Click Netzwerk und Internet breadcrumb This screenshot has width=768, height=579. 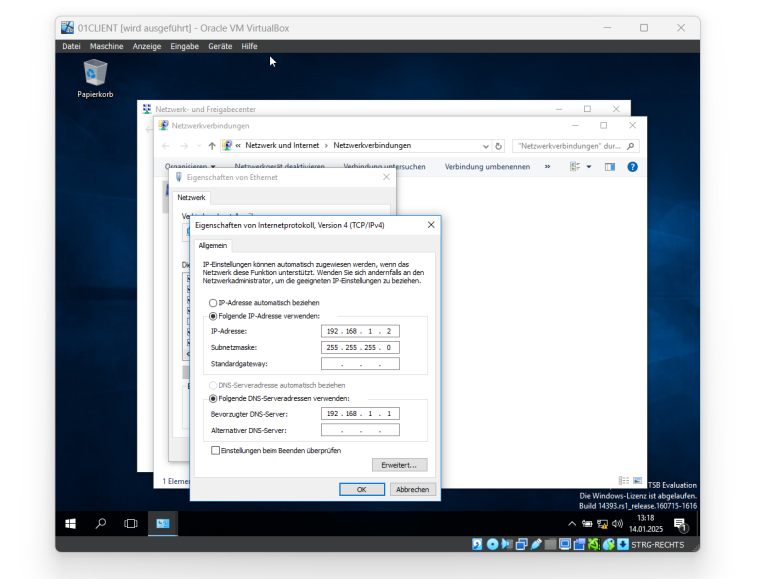[x=282, y=145]
